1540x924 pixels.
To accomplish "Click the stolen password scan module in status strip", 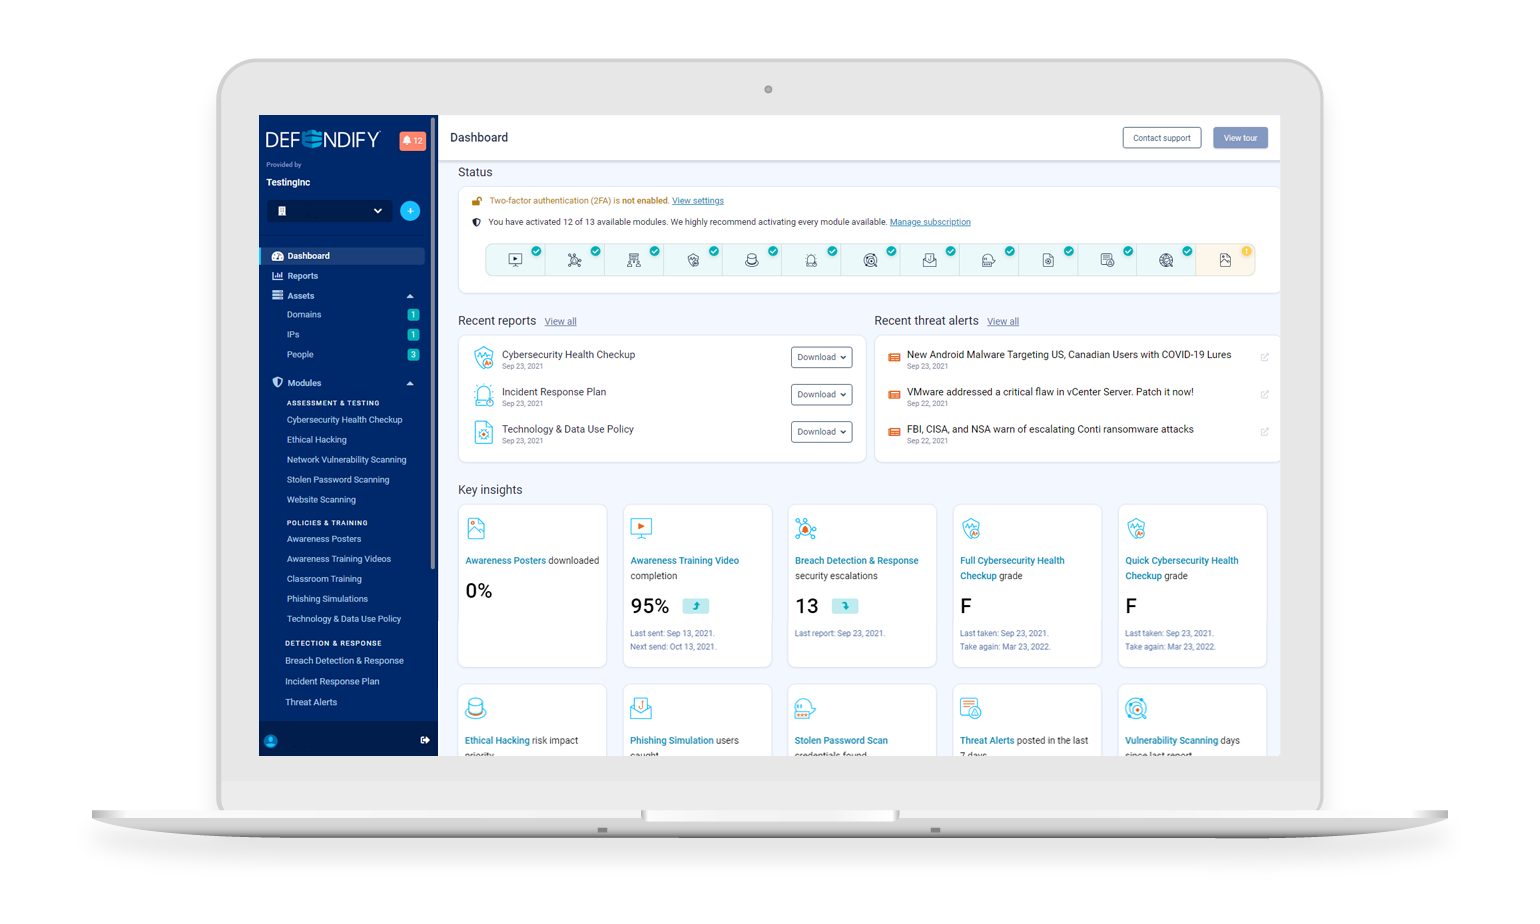I will pos(989,260).
